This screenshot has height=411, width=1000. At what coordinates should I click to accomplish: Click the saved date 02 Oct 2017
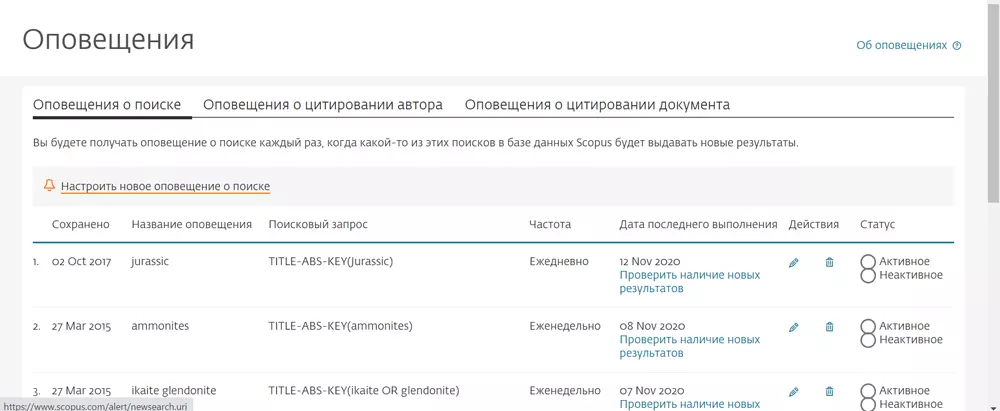(81, 261)
